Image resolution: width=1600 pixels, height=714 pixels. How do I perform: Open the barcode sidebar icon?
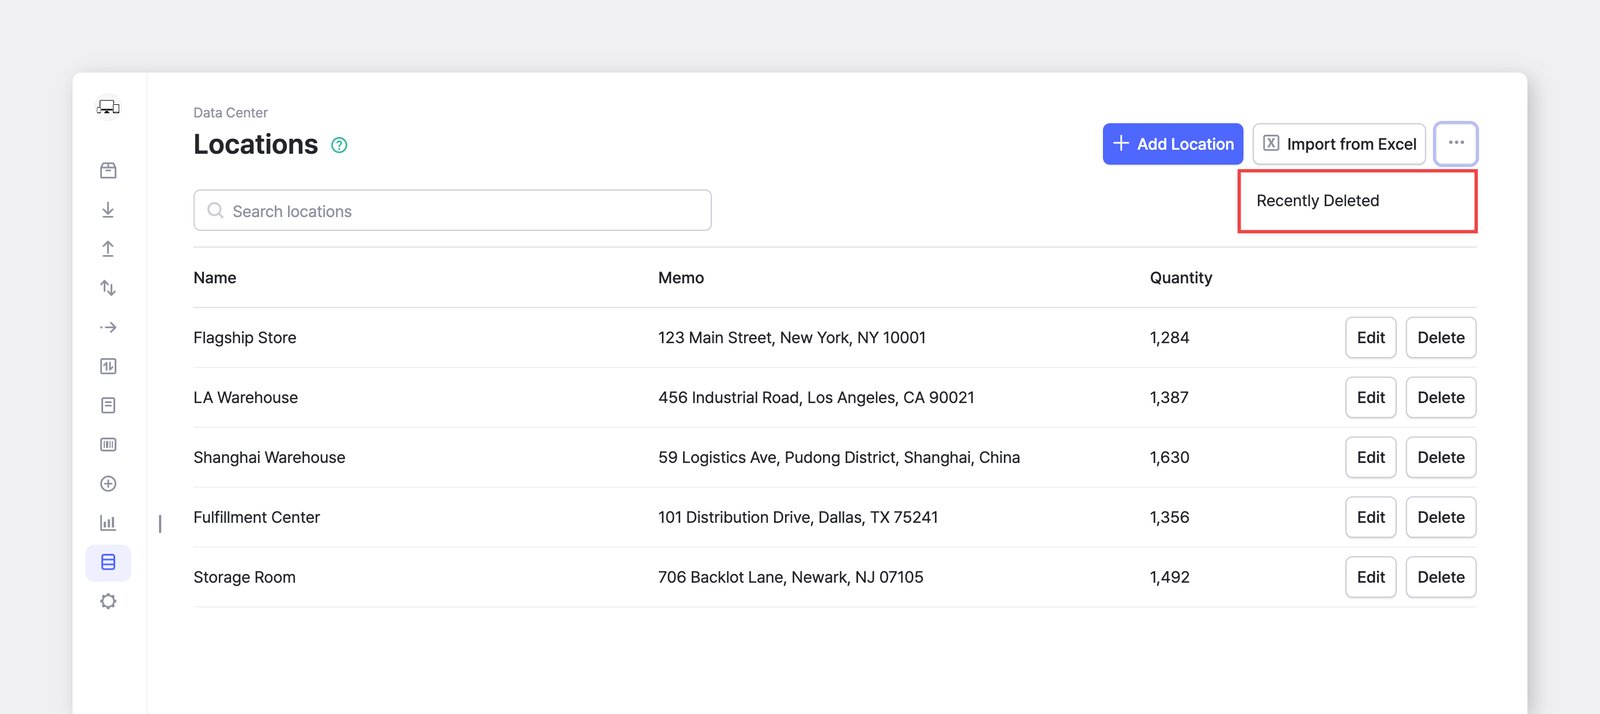108,444
